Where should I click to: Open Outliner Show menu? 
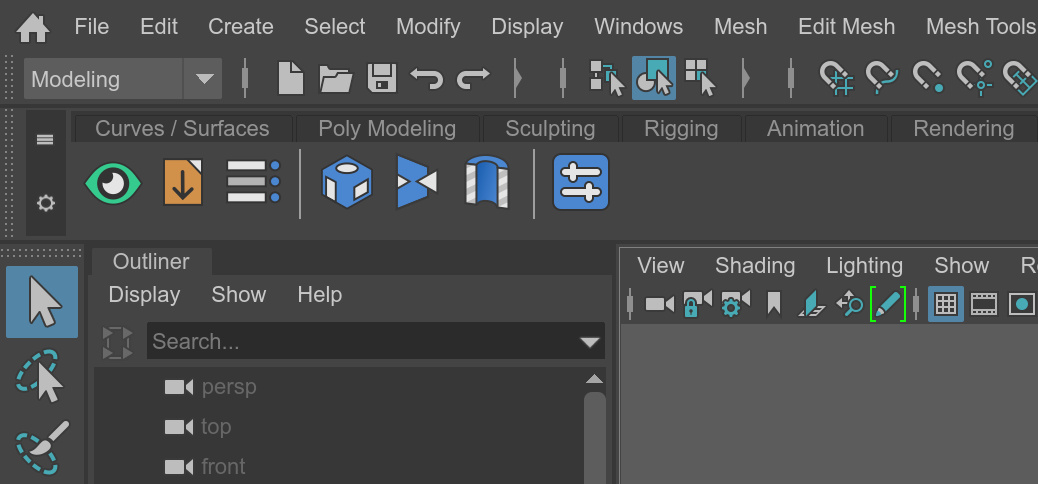click(238, 295)
